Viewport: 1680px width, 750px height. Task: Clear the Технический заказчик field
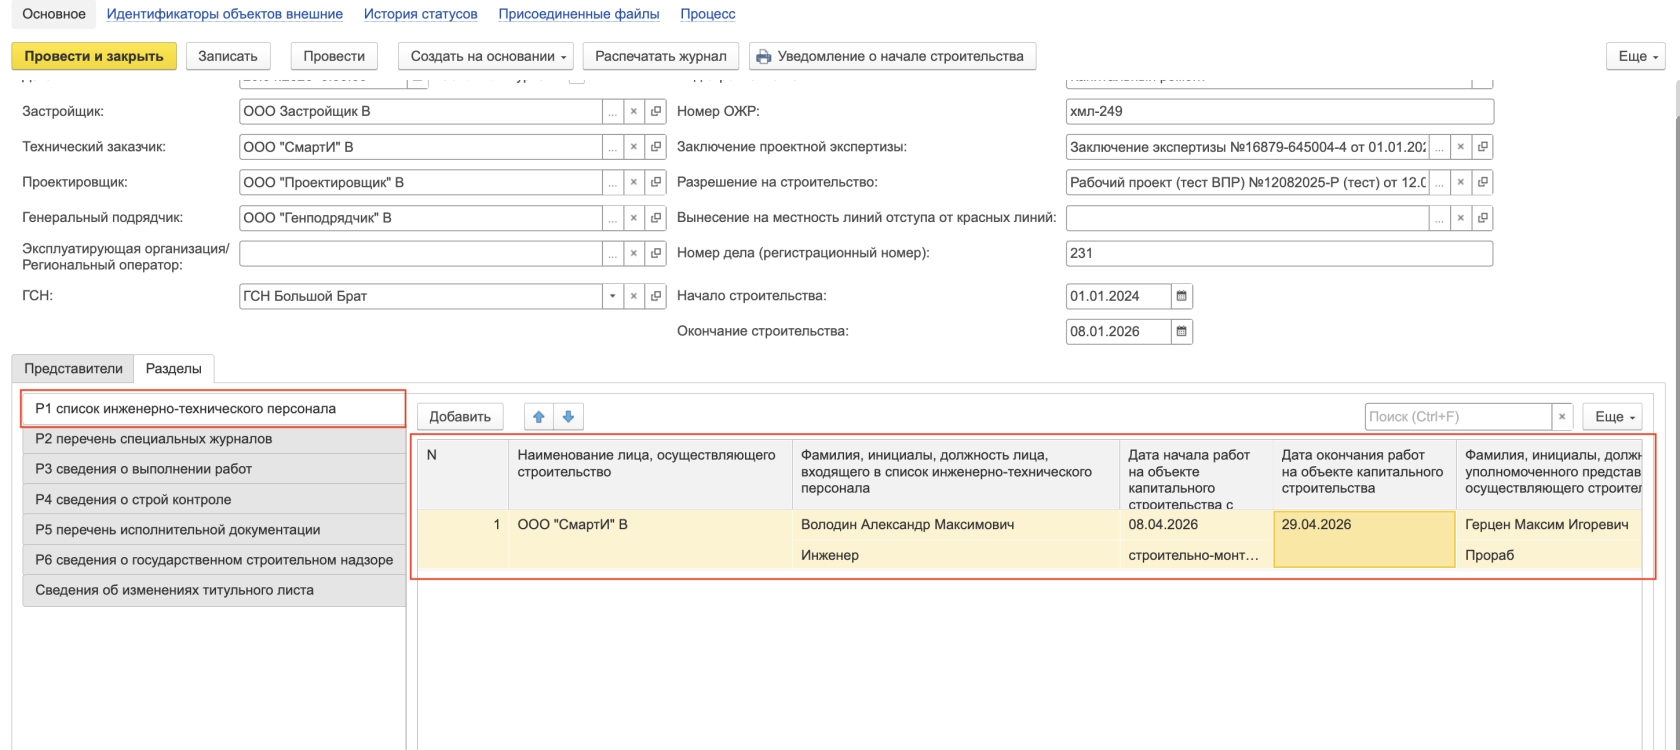[x=634, y=147]
